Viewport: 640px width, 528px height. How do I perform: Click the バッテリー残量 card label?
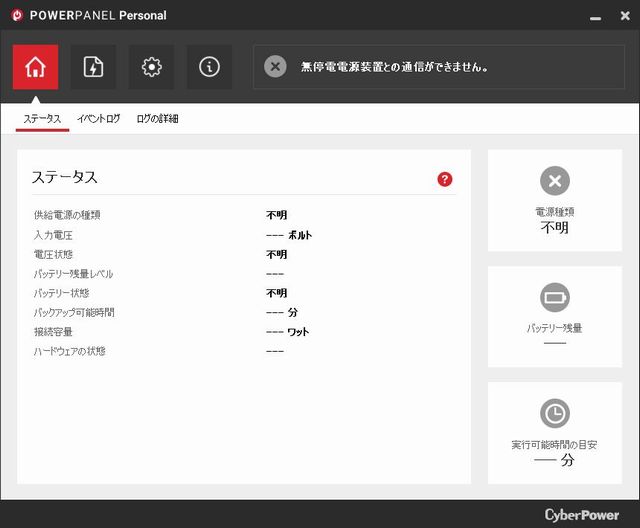point(554,328)
